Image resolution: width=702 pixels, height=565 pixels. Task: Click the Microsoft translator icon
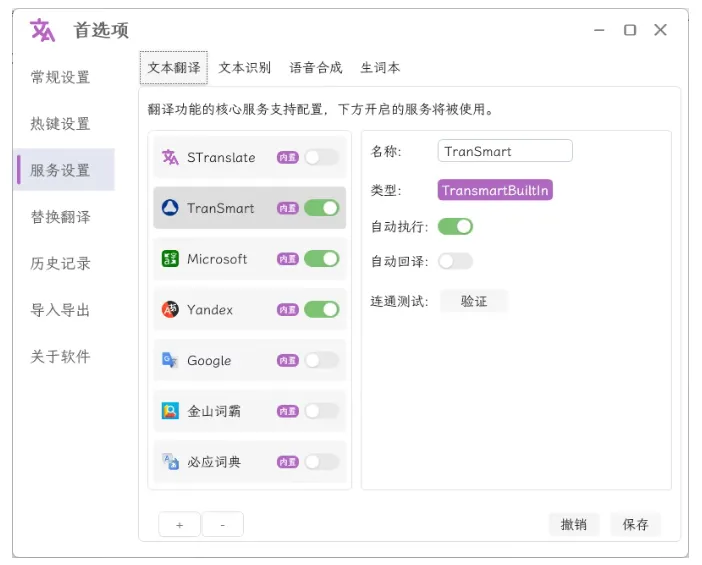click(170, 259)
